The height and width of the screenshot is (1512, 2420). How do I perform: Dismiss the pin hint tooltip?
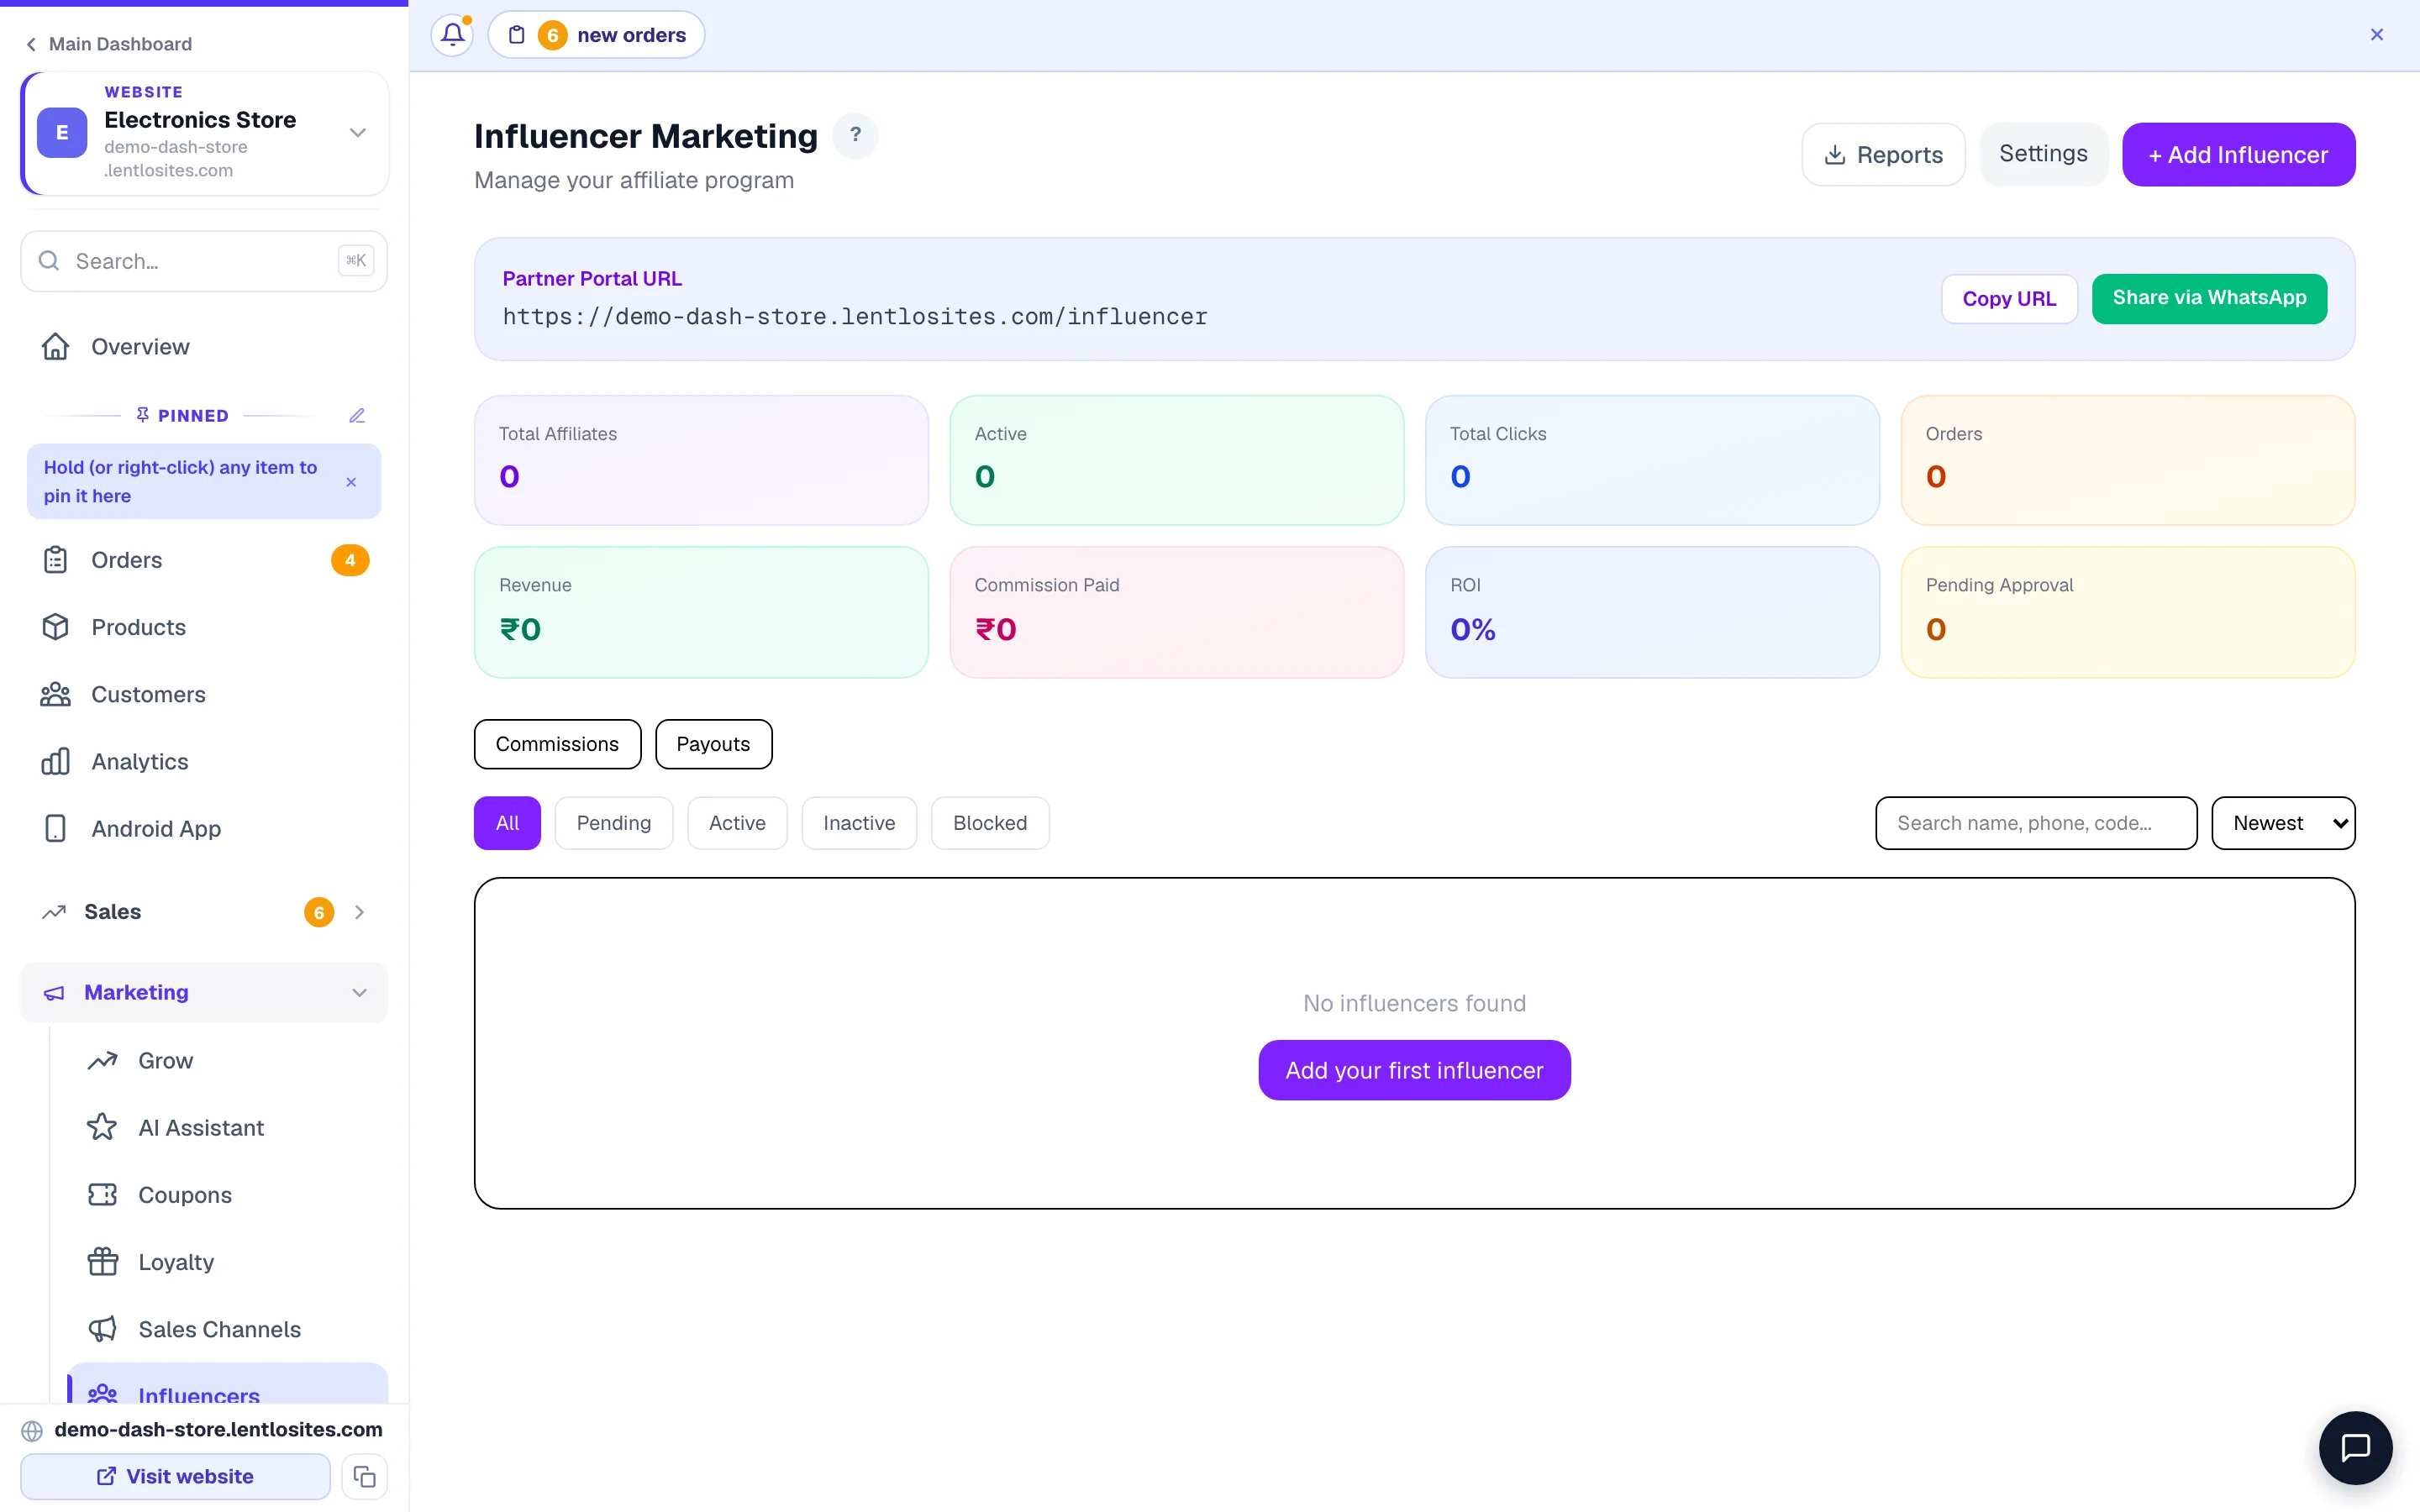(x=351, y=482)
